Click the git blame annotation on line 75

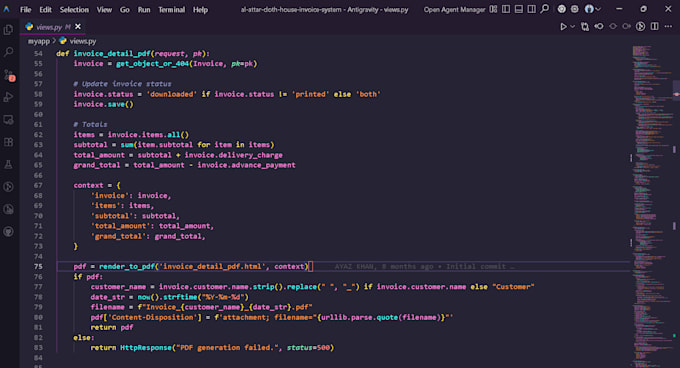(x=424, y=267)
